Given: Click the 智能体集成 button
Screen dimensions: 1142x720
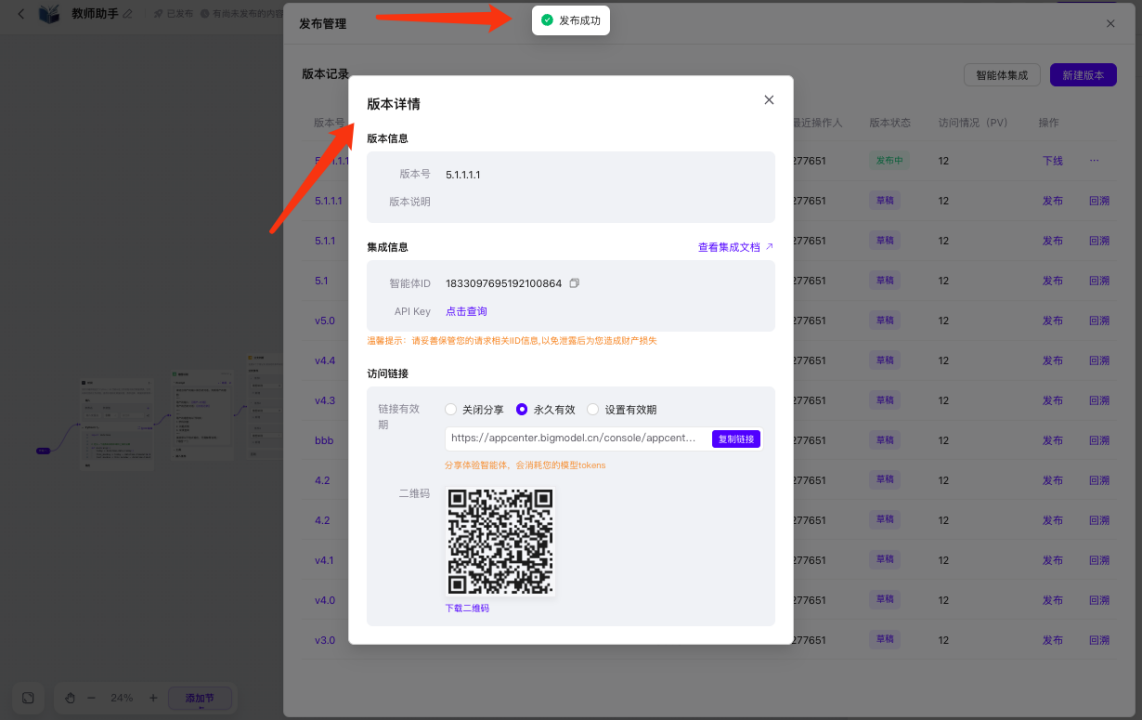Looking at the screenshot, I should coord(1001,75).
